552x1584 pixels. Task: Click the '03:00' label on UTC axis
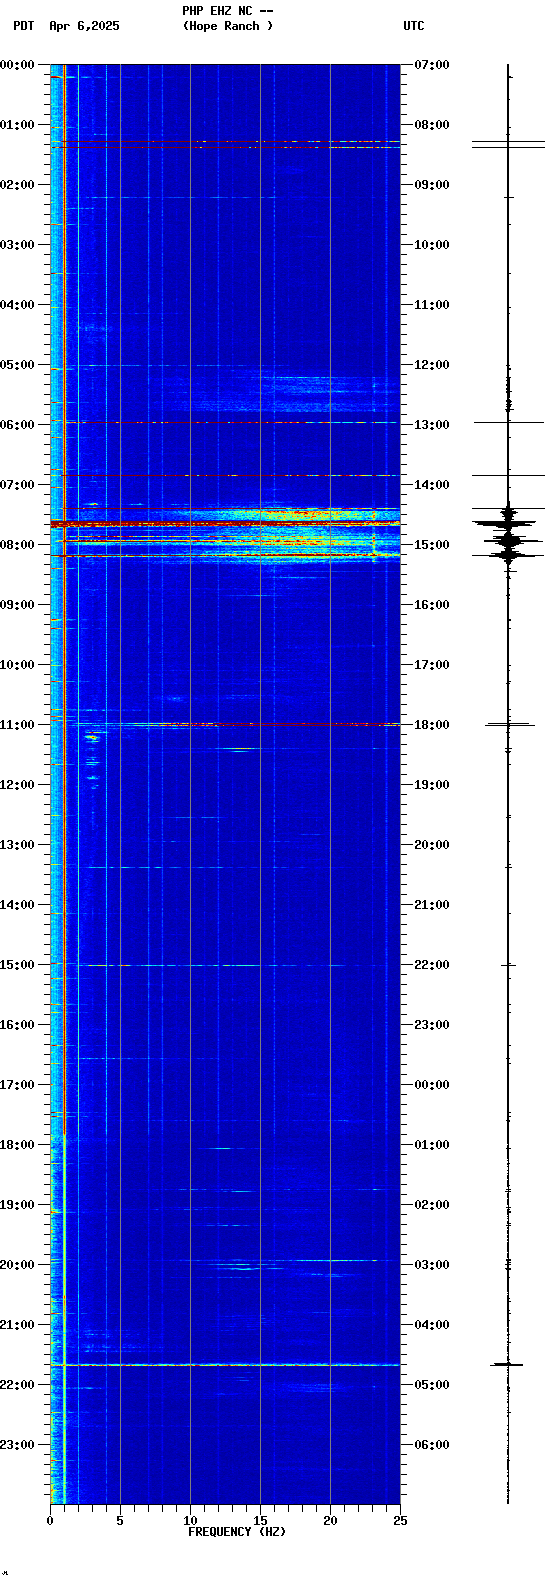431,1265
